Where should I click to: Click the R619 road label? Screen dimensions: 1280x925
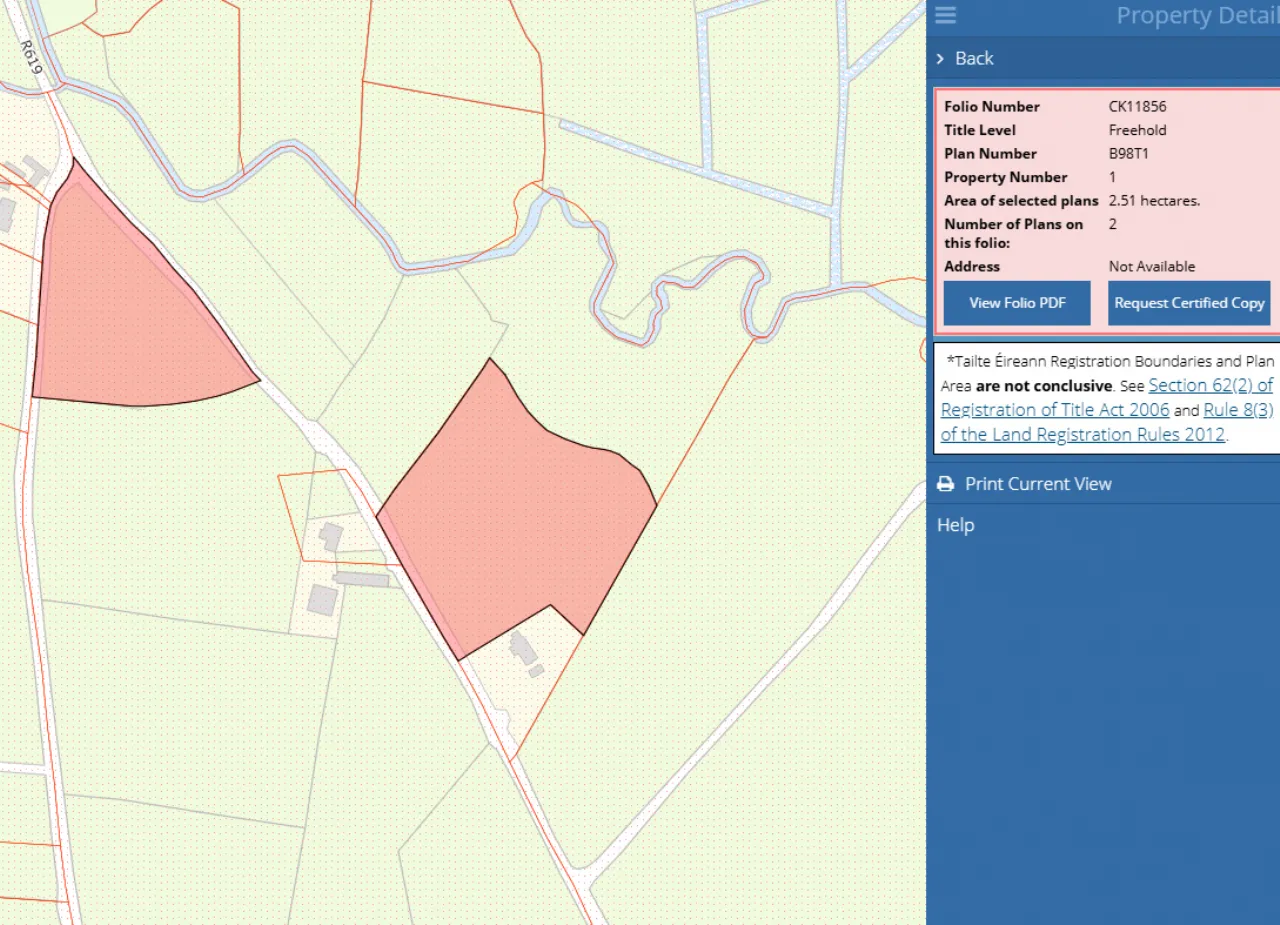point(30,57)
